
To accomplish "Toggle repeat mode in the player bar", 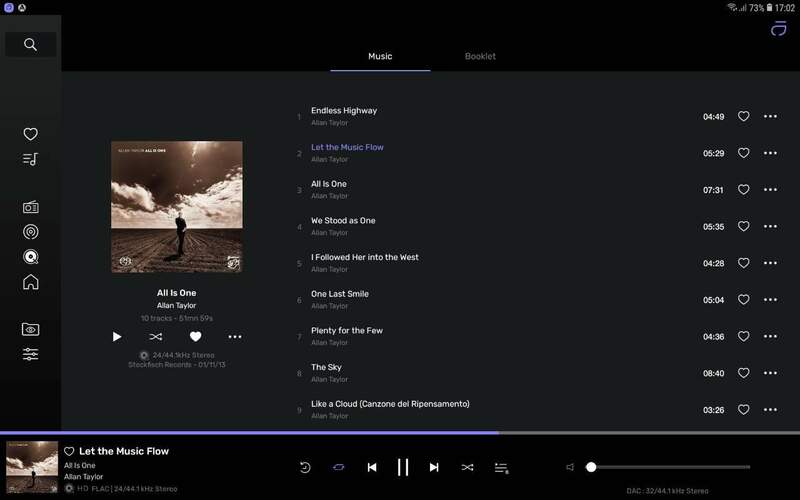I will pyautogui.click(x=338, y=467).
